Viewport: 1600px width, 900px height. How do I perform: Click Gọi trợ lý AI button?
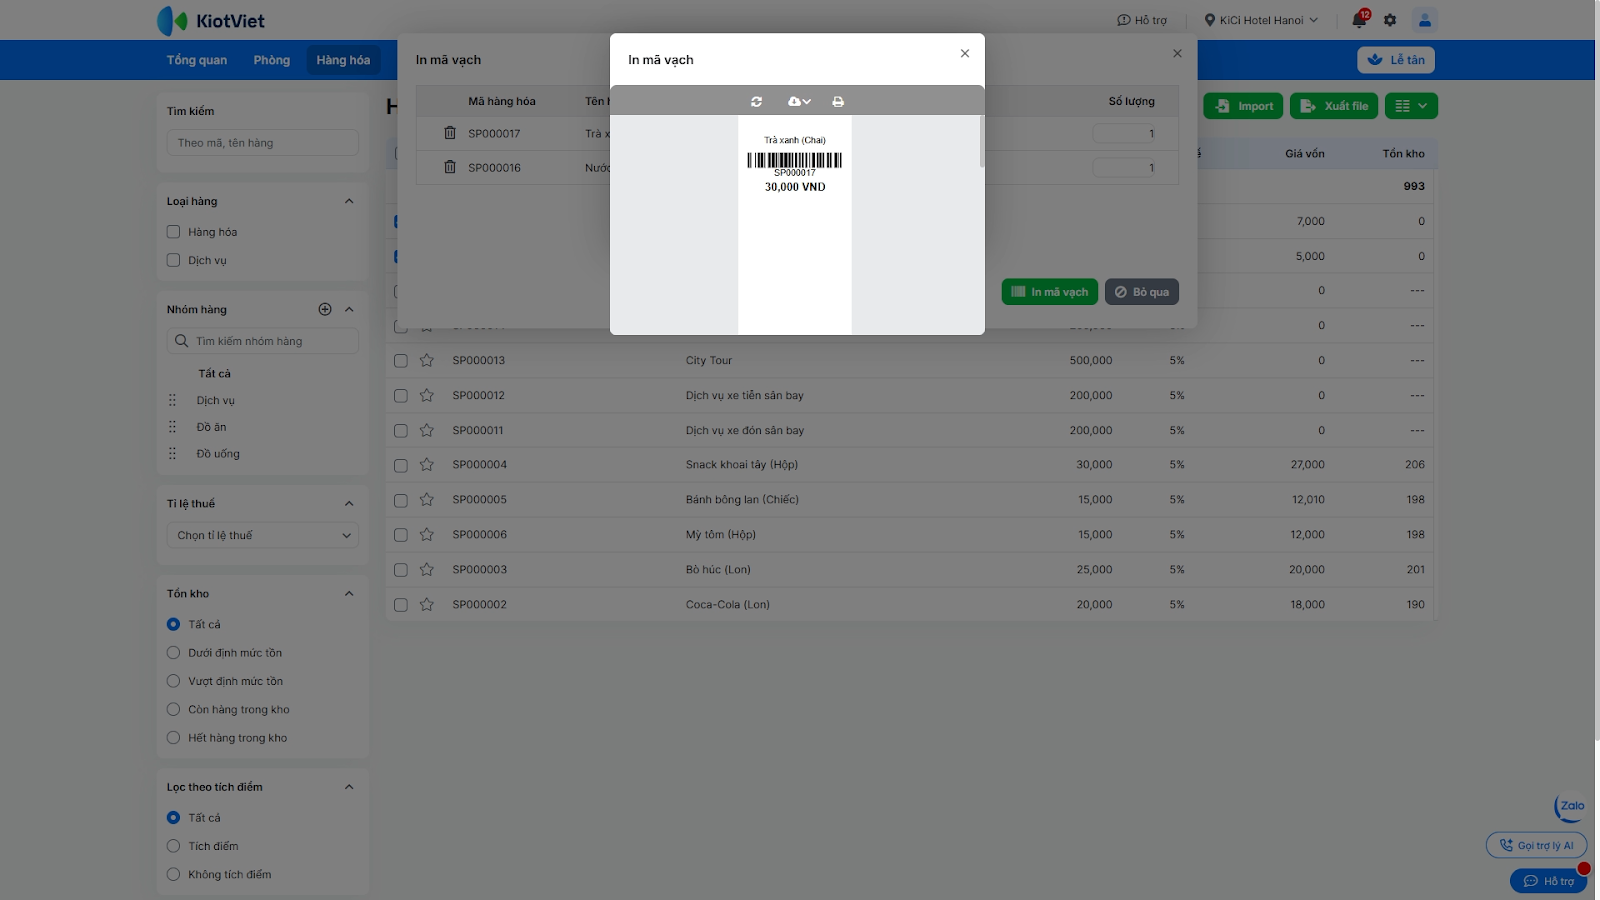tap(1536, 845)
